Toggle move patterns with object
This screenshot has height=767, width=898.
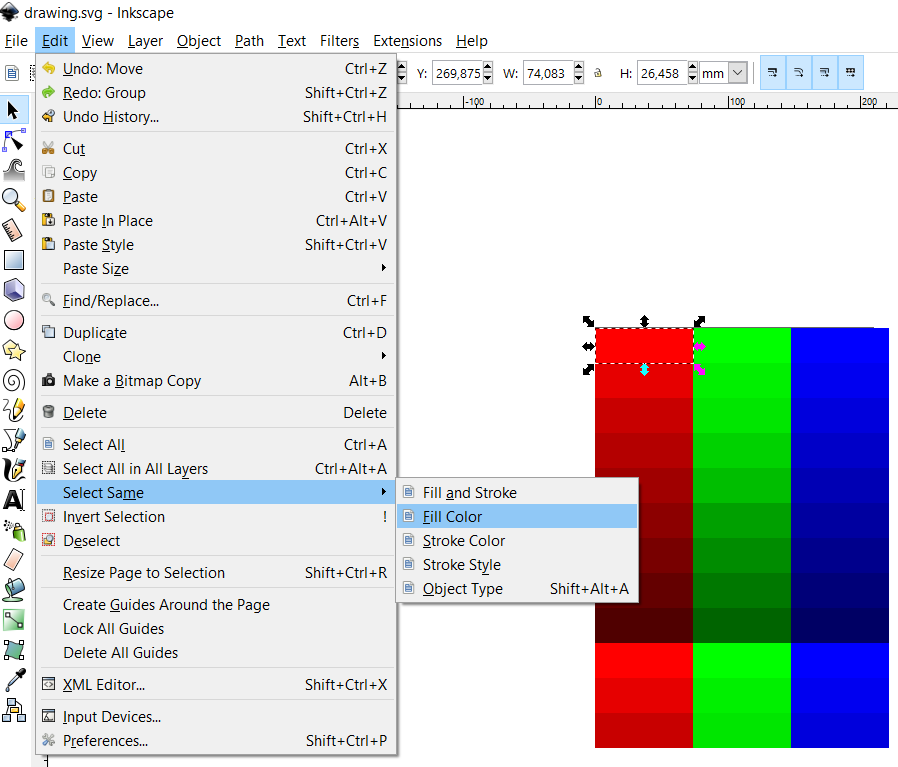pyautogui.click(x=850, y=73)
